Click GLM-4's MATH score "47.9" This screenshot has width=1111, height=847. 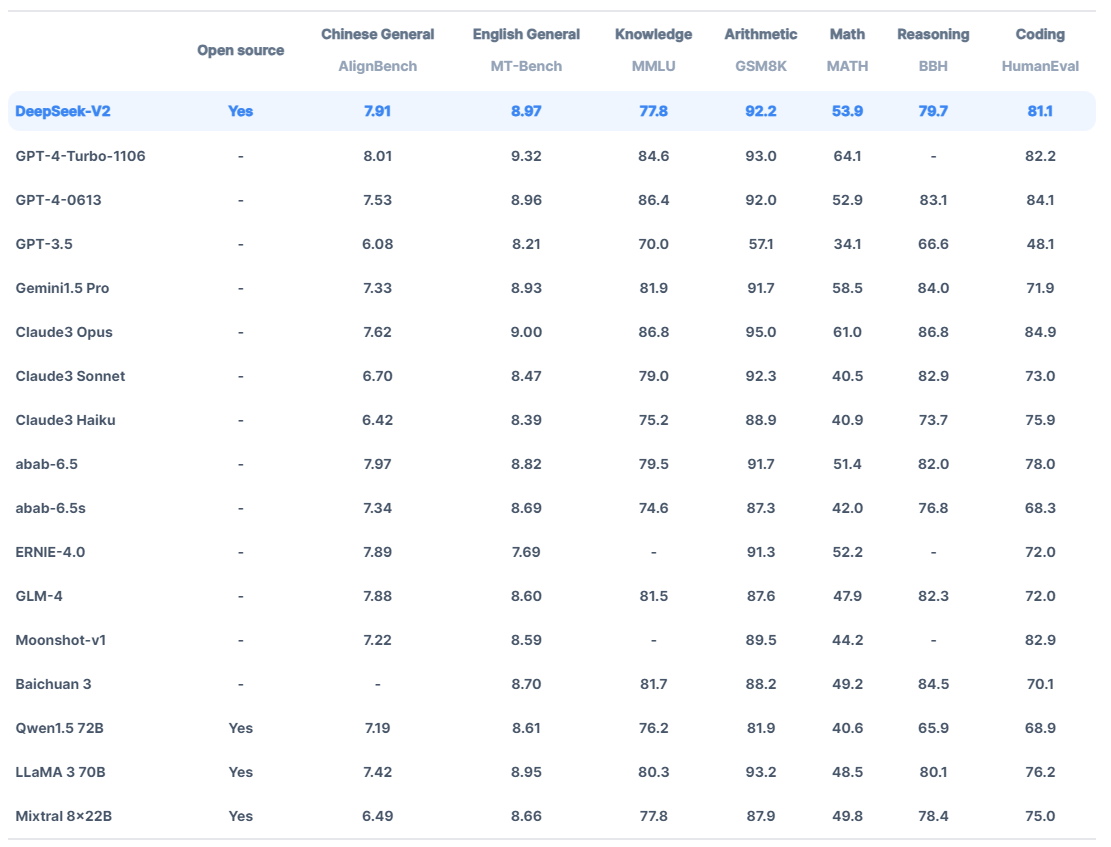[x=847, y=595]
